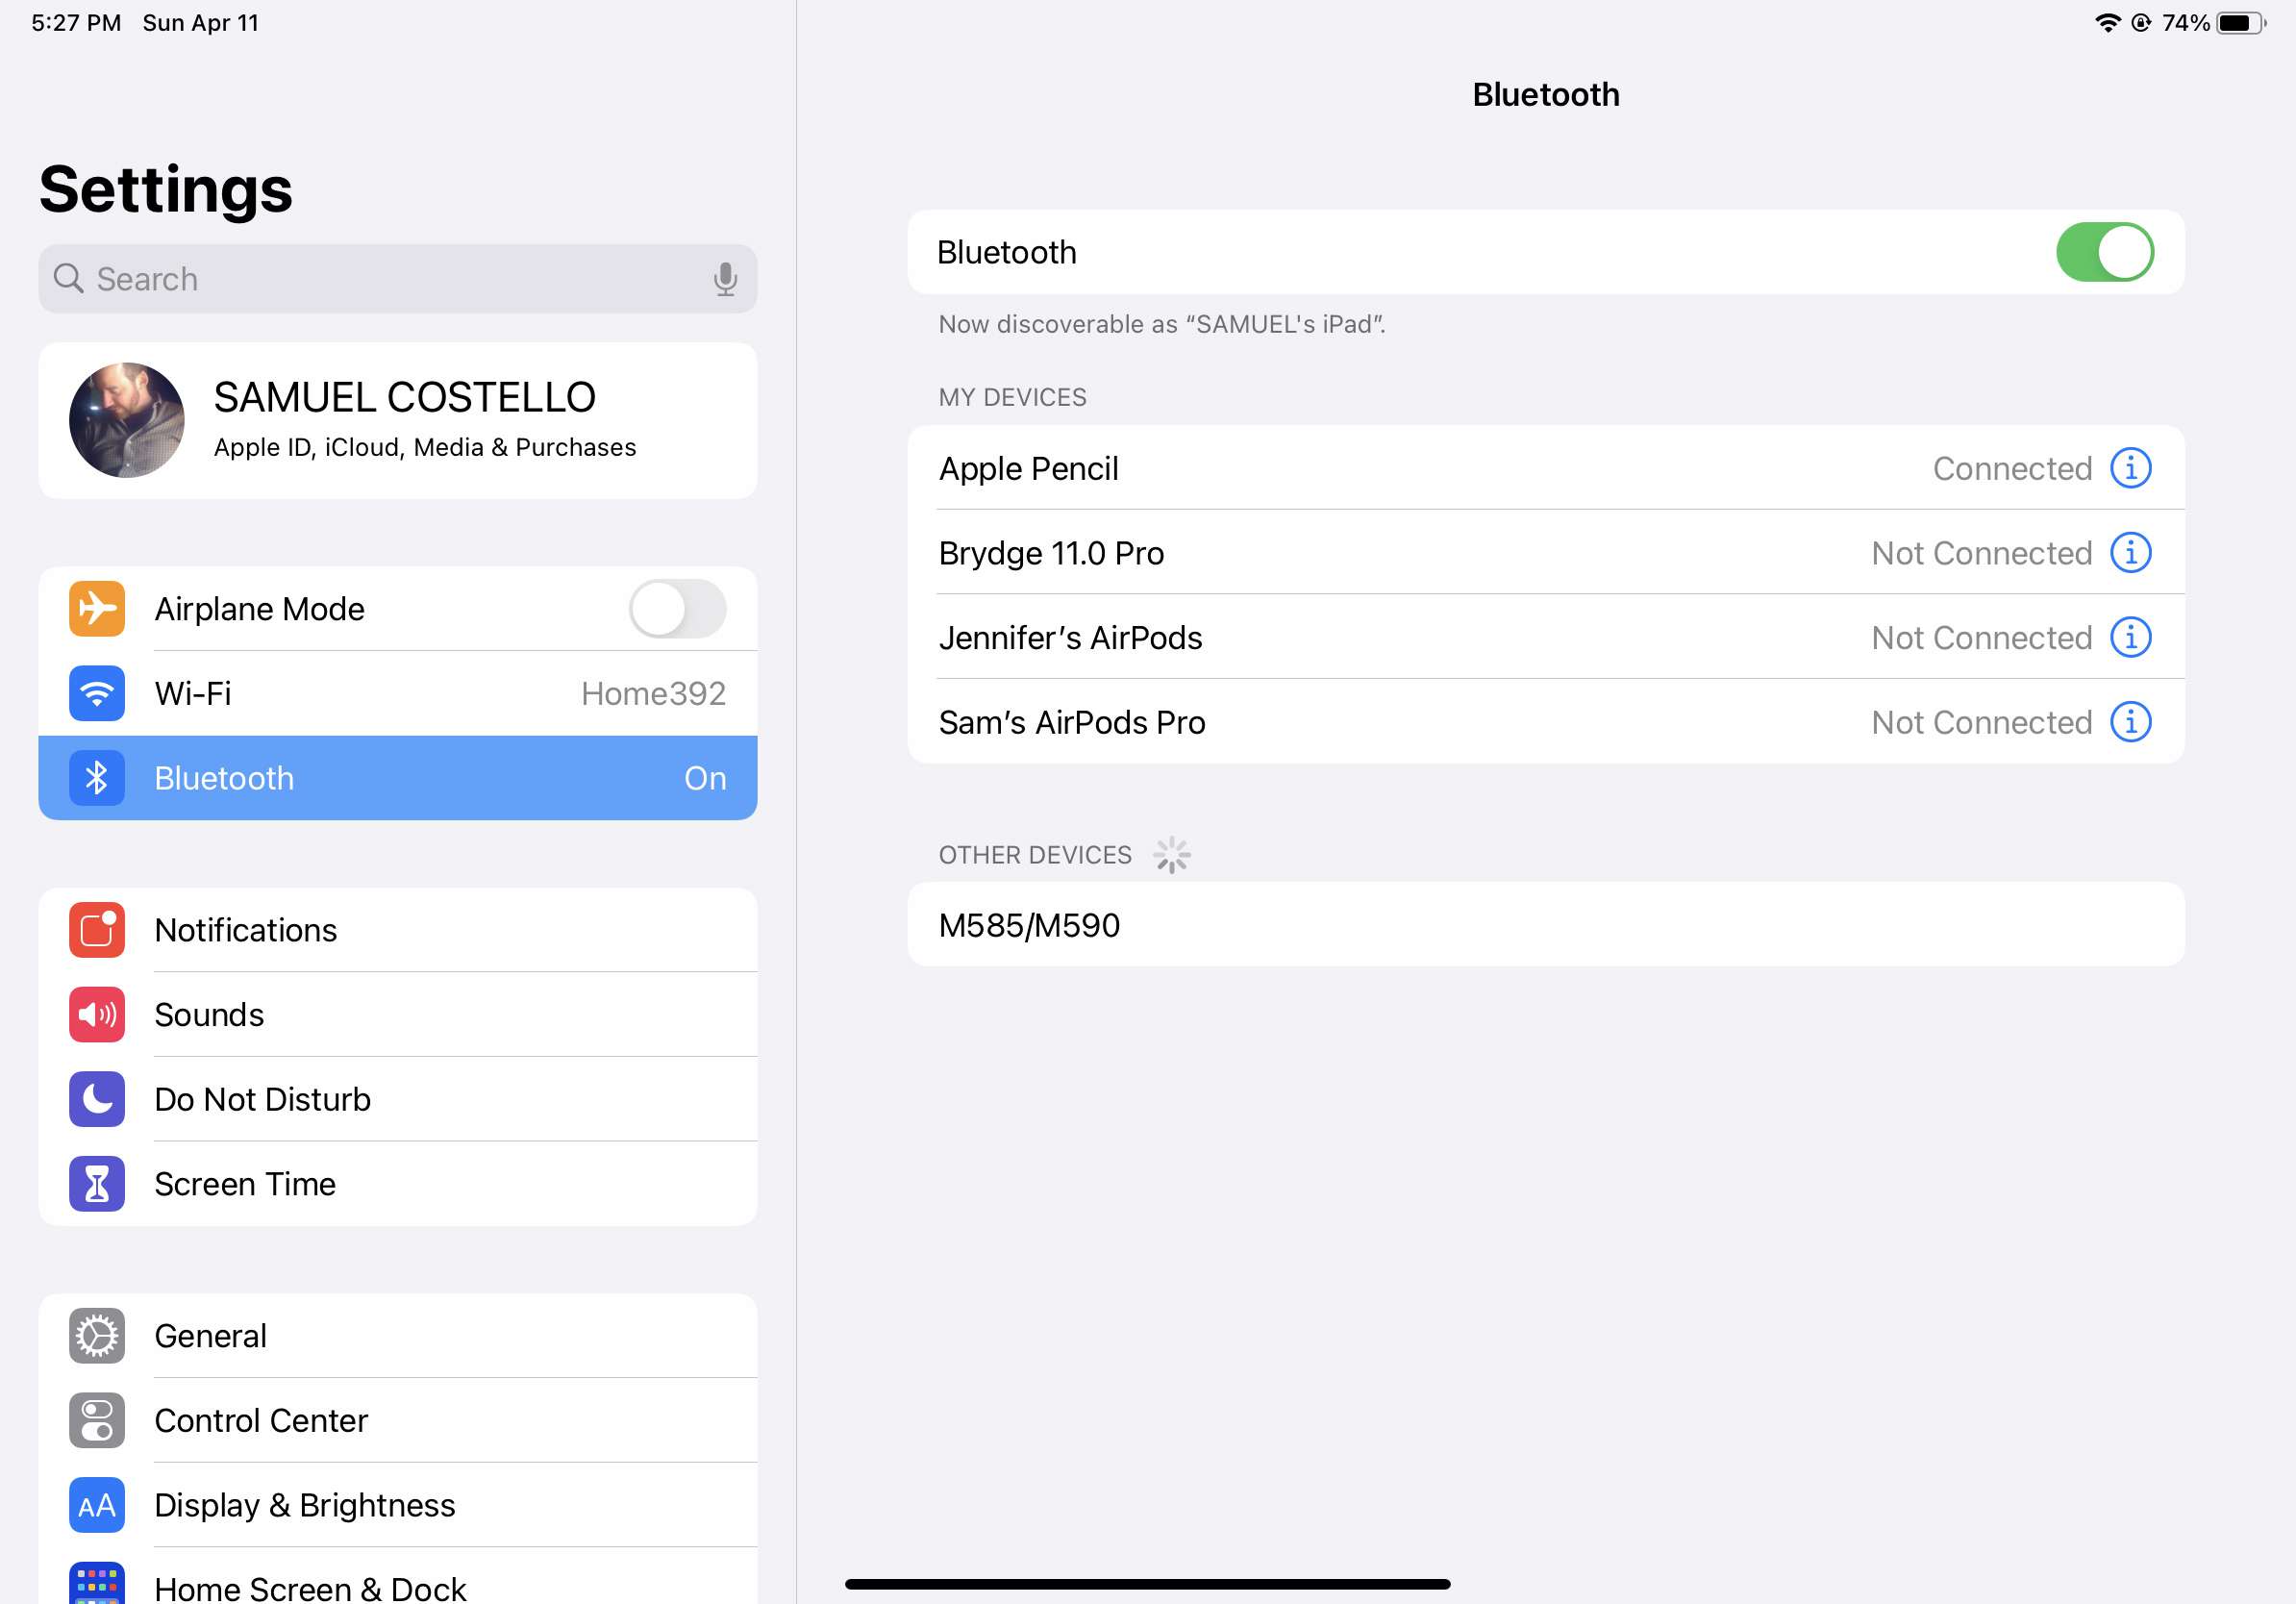Screen dimensions: 2296x1604
Task: Tap the Notifications red icon
Action: pos(97,930)
